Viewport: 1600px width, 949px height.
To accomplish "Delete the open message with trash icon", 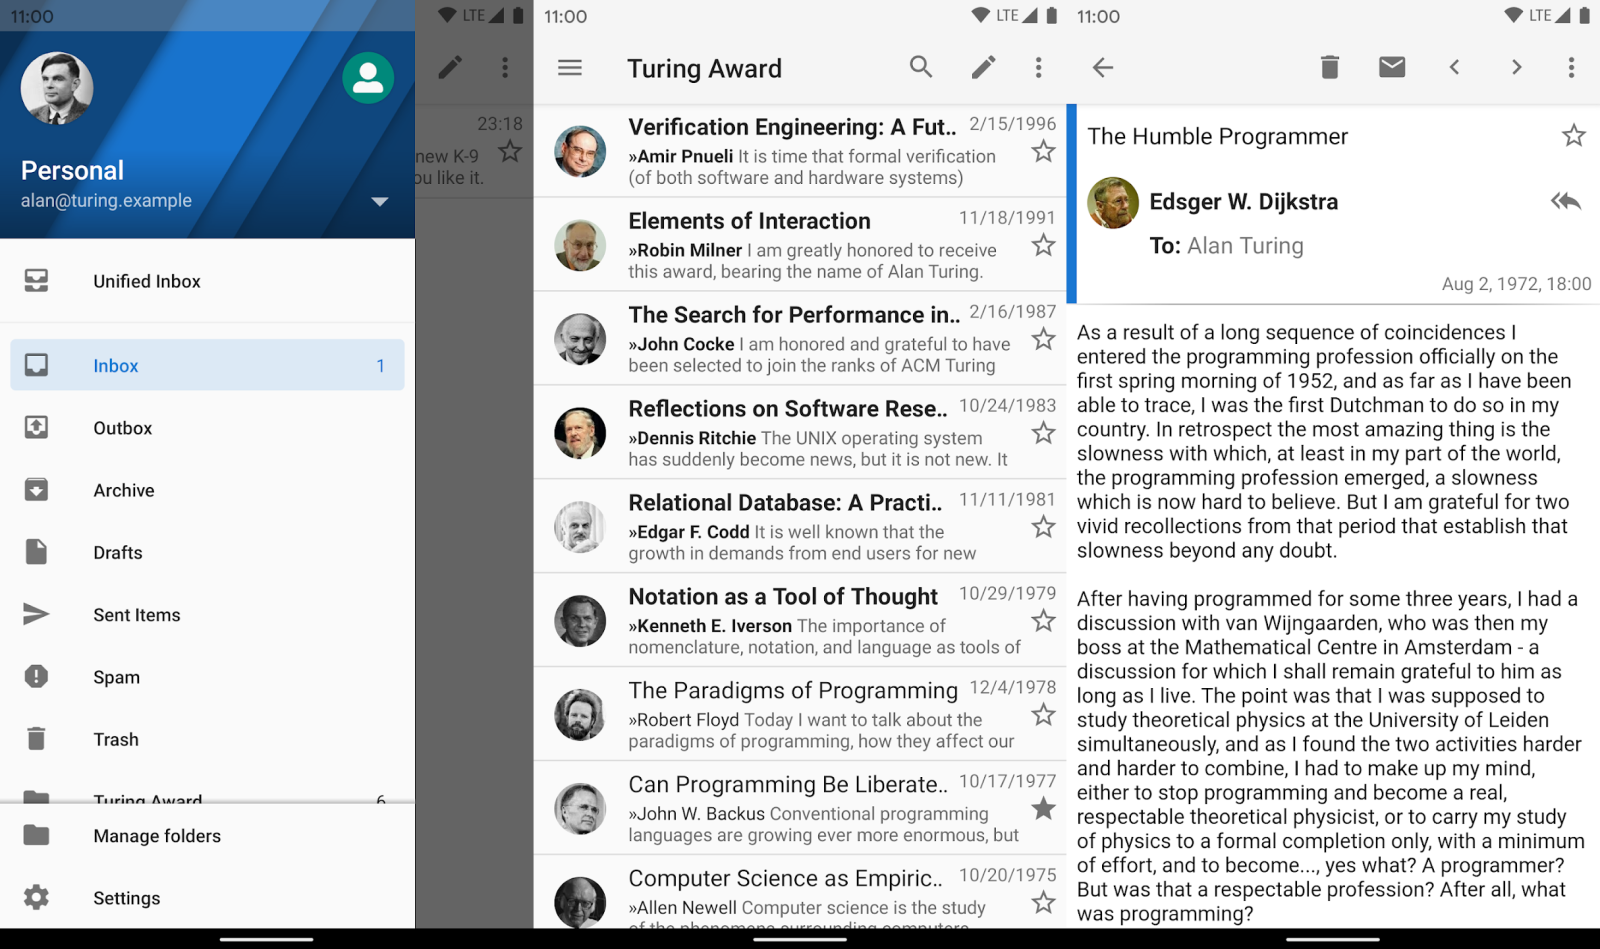I will click(1329, 67).
